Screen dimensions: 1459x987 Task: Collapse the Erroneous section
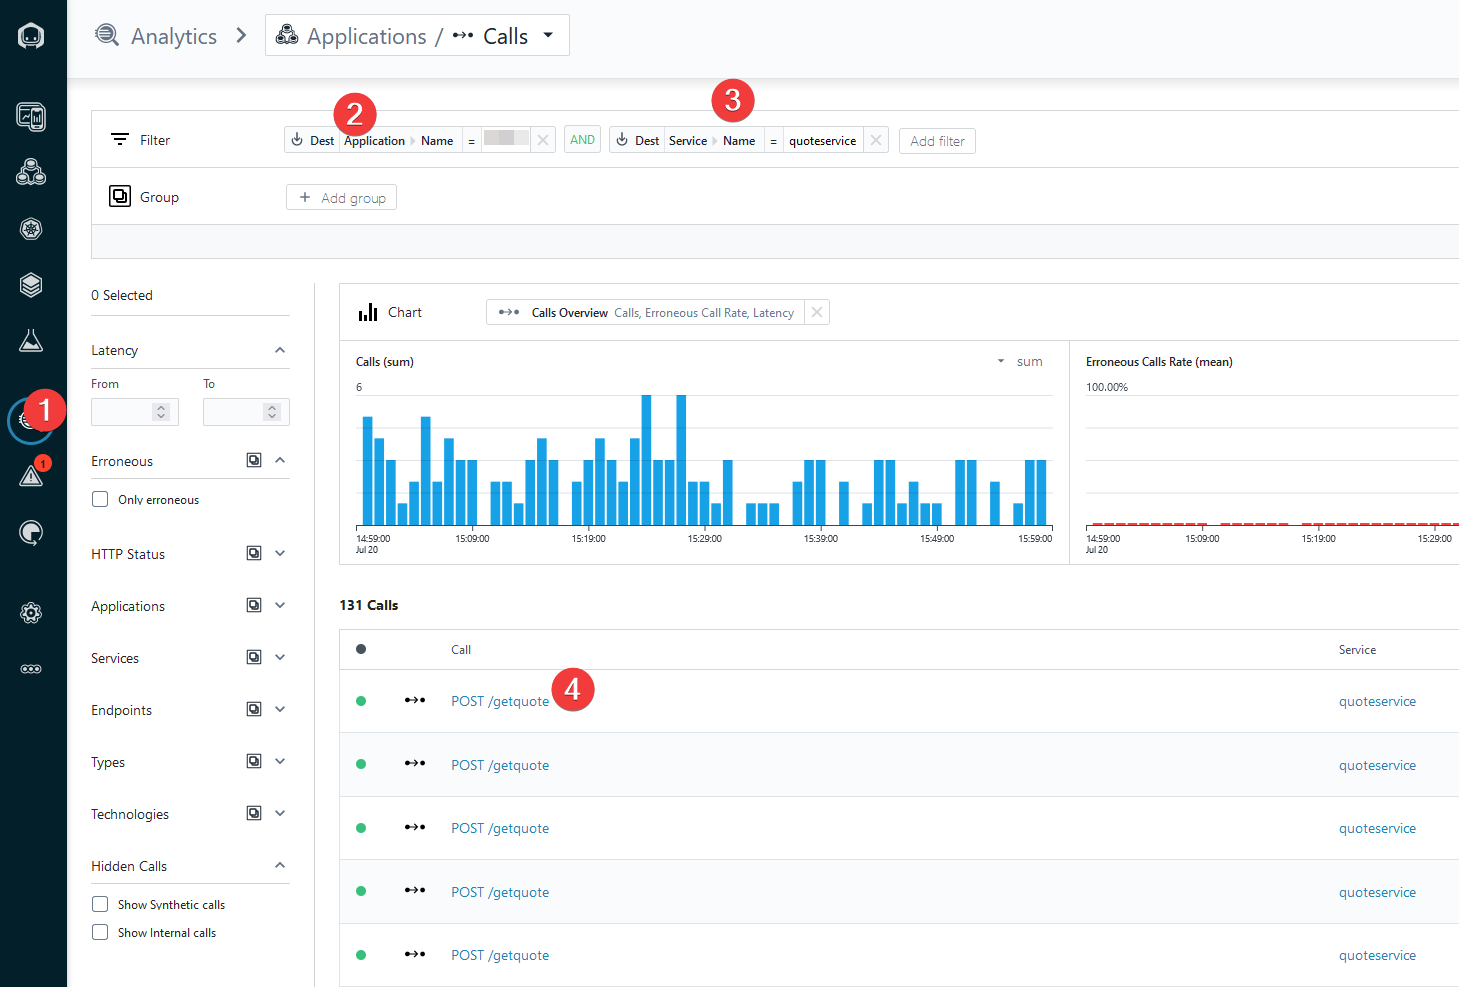tap(280, 460)
